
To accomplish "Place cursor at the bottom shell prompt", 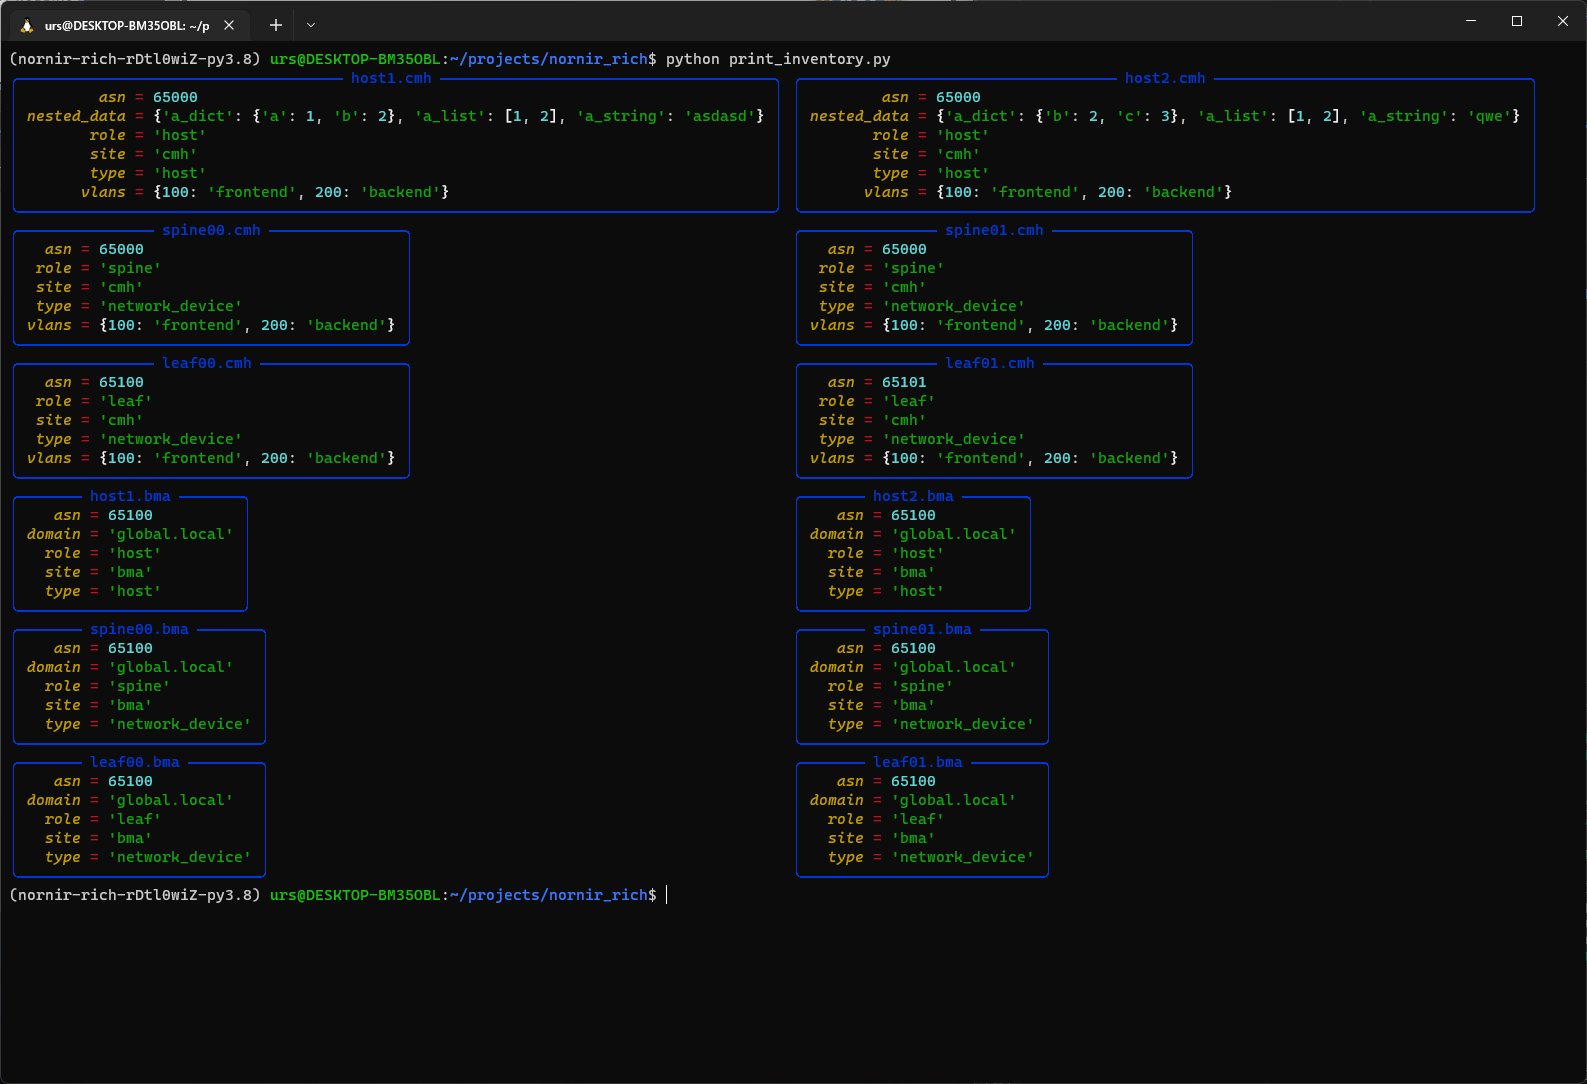I will tap(667, 895).
